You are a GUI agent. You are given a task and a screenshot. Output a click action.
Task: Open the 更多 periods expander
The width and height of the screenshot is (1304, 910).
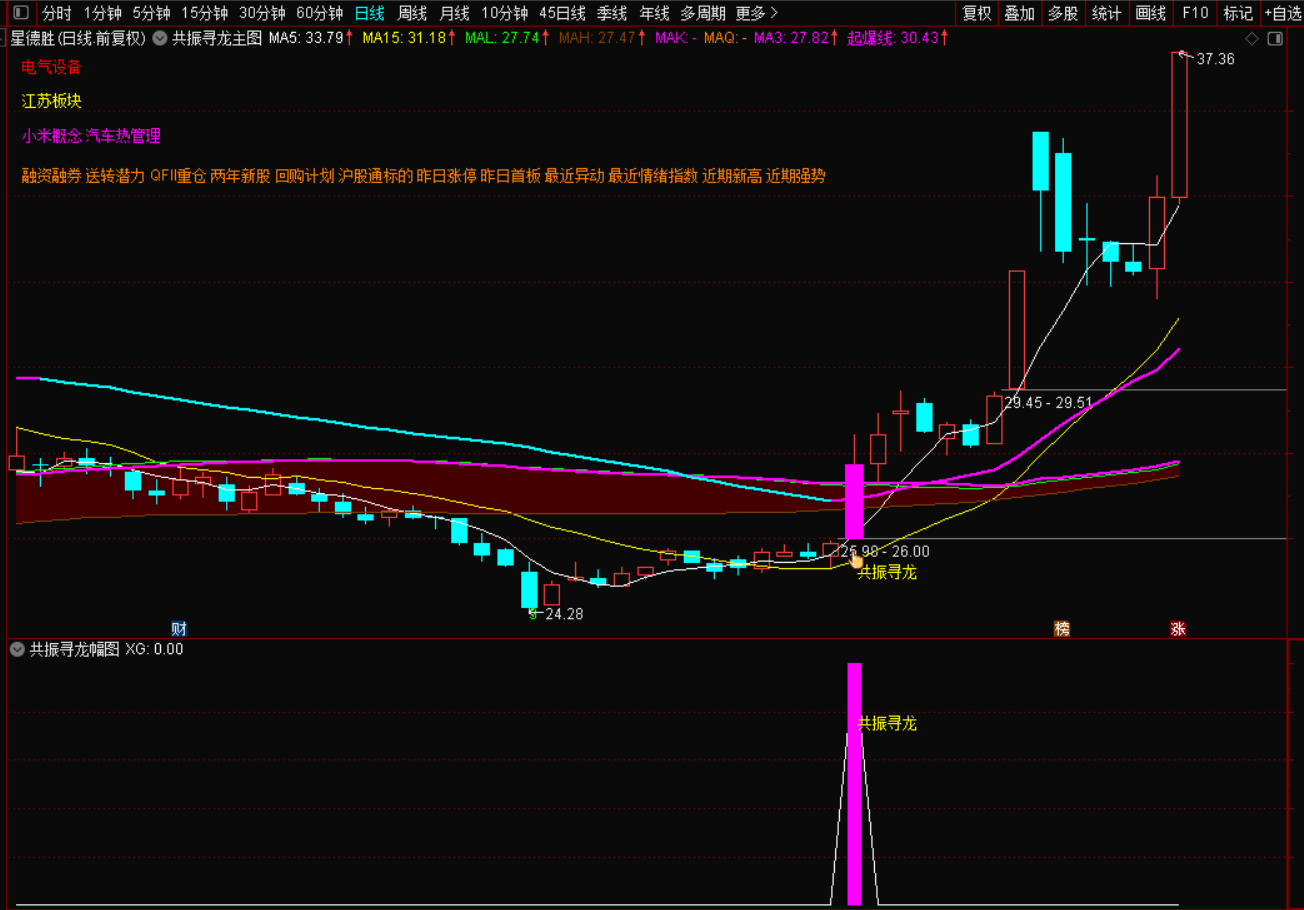(756, 13)
